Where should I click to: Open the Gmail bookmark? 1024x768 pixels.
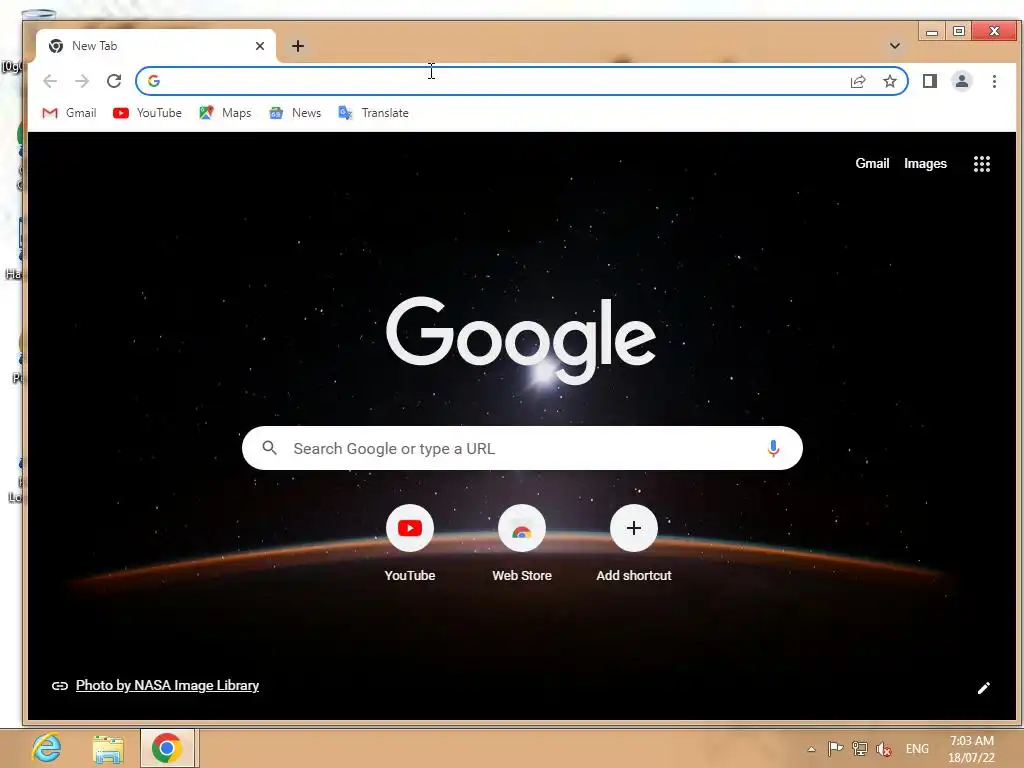tap(69, 113)
